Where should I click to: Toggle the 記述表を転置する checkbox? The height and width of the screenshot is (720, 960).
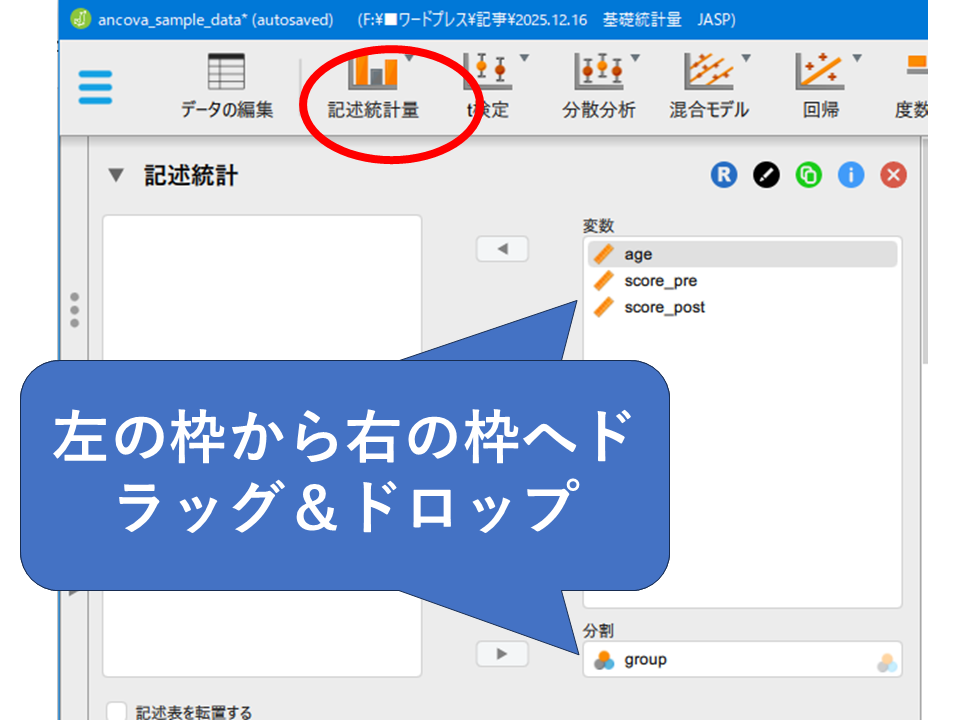click(x=117, y=712)
